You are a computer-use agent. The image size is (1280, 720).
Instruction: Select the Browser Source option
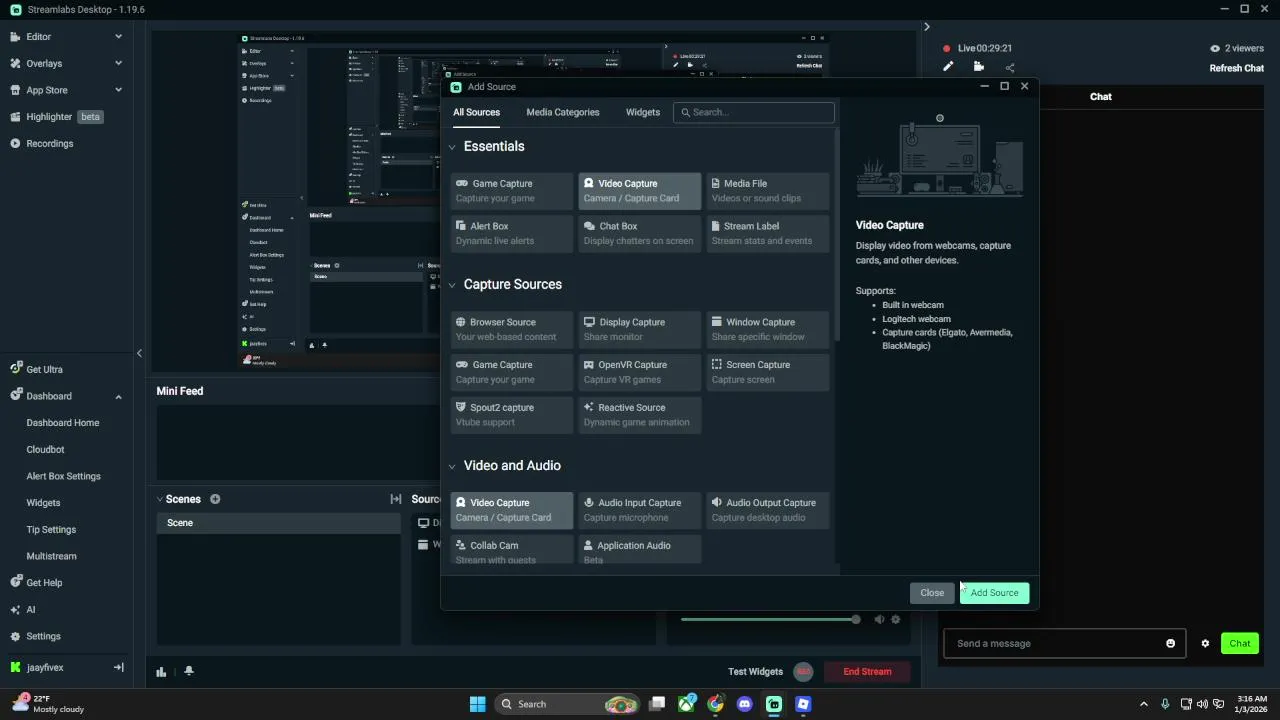tap(512, 329)
